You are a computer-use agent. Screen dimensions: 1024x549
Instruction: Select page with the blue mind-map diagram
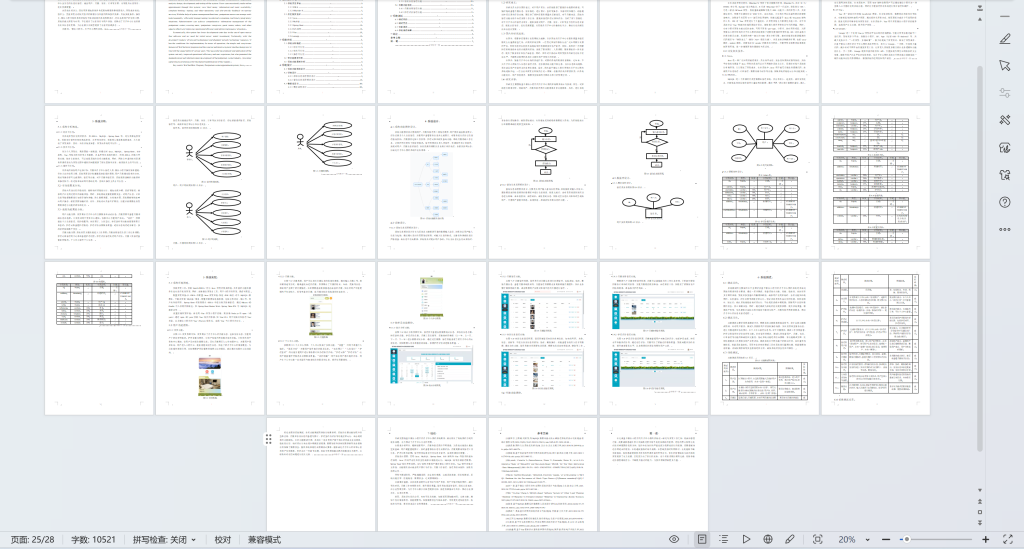tap(432, 183)
